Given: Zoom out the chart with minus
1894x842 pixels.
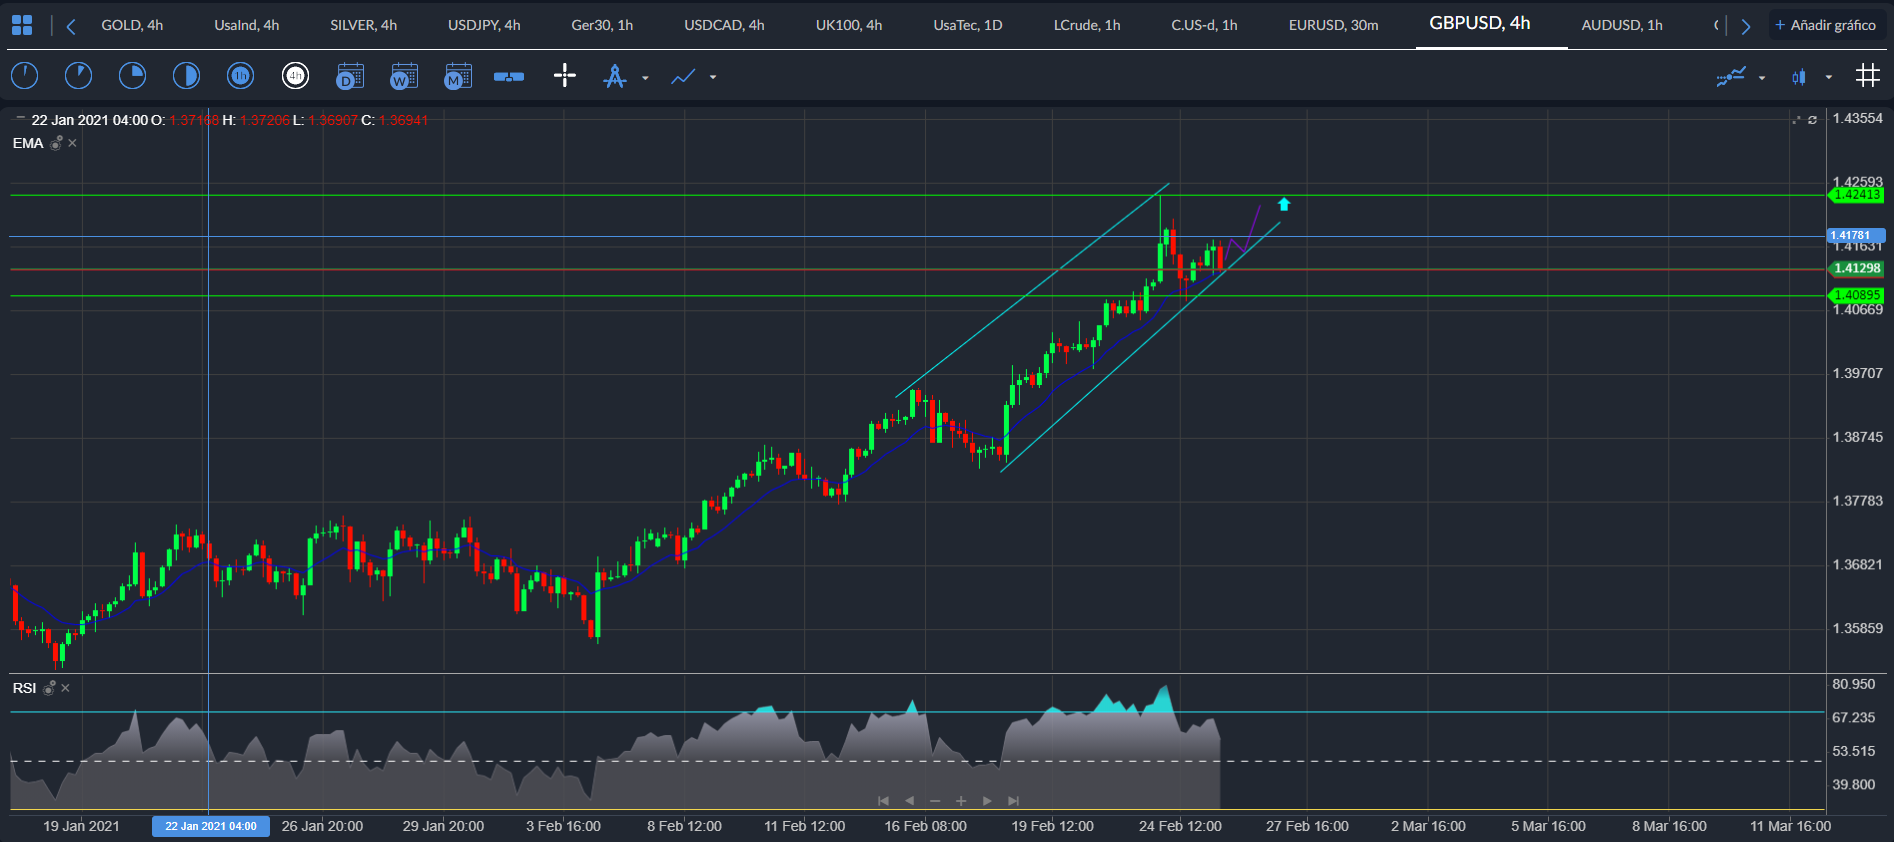Looking at the screenshot, I should [935, 800].
